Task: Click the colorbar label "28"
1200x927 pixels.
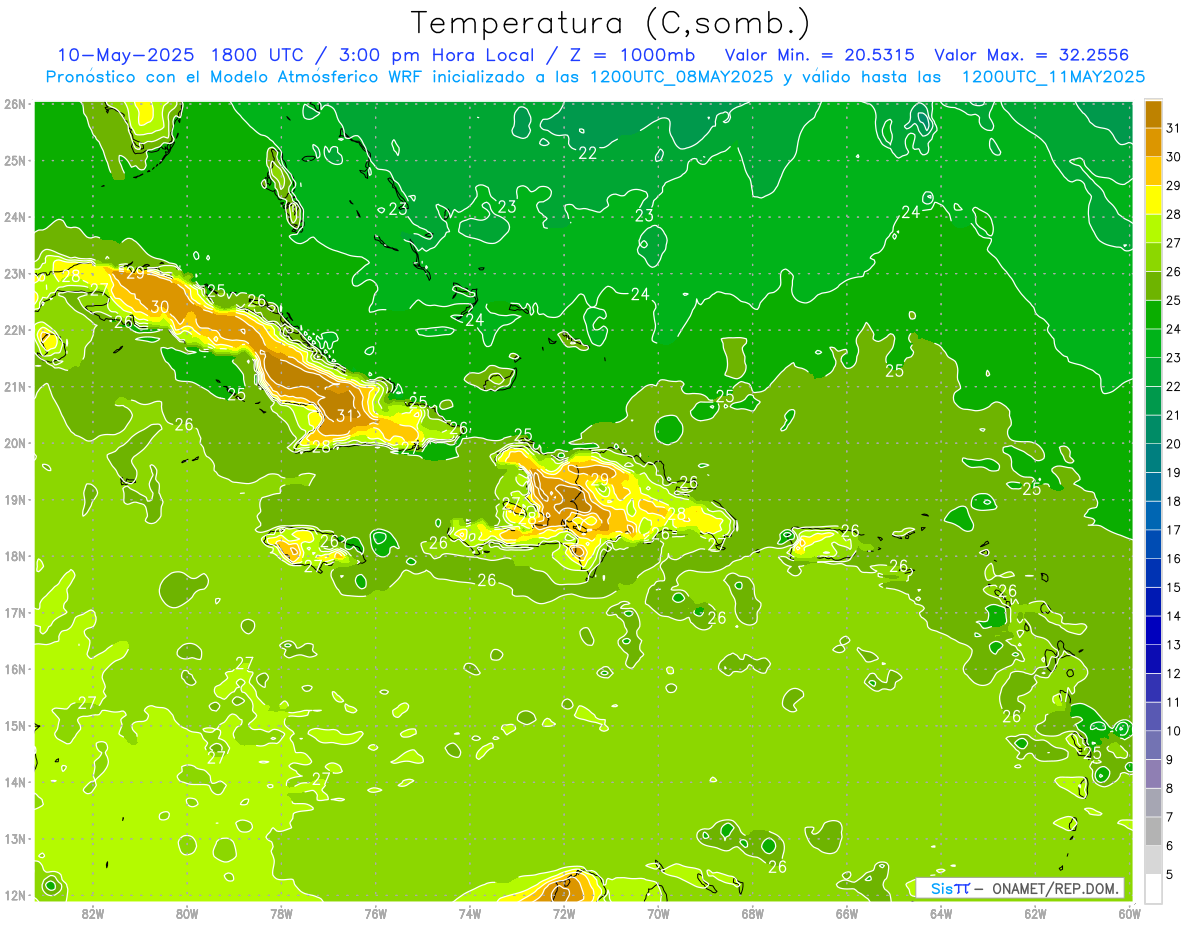Action: tap(1173, 214)
